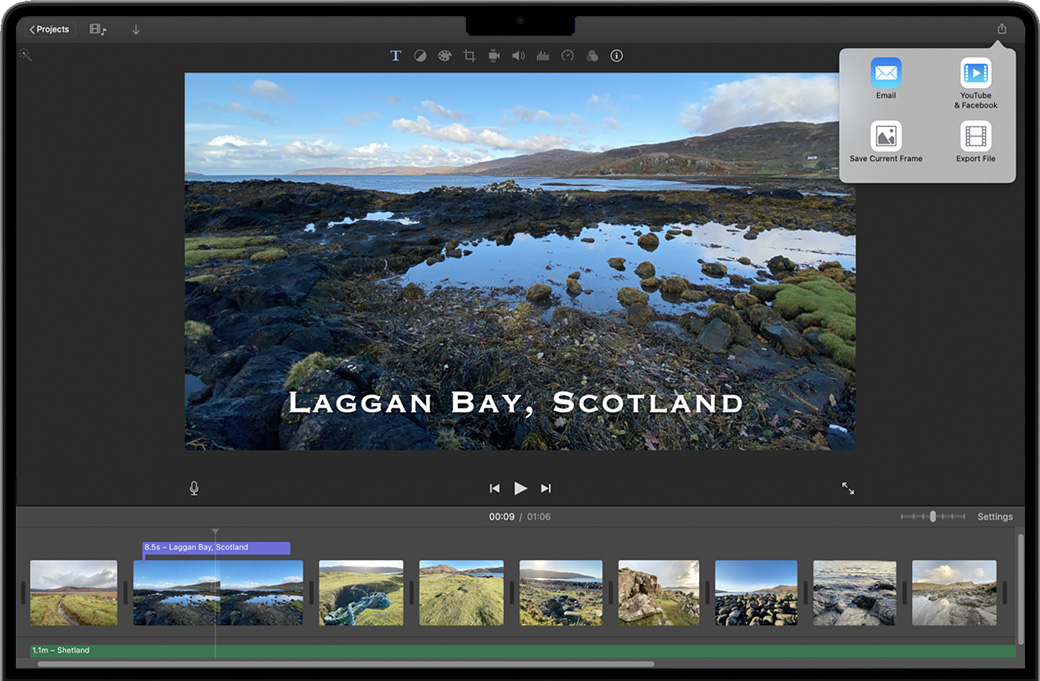Open the import media arrow
The width and height of the screenshot is (1040, 681).
pyautogui.click(x=136, y=30)
